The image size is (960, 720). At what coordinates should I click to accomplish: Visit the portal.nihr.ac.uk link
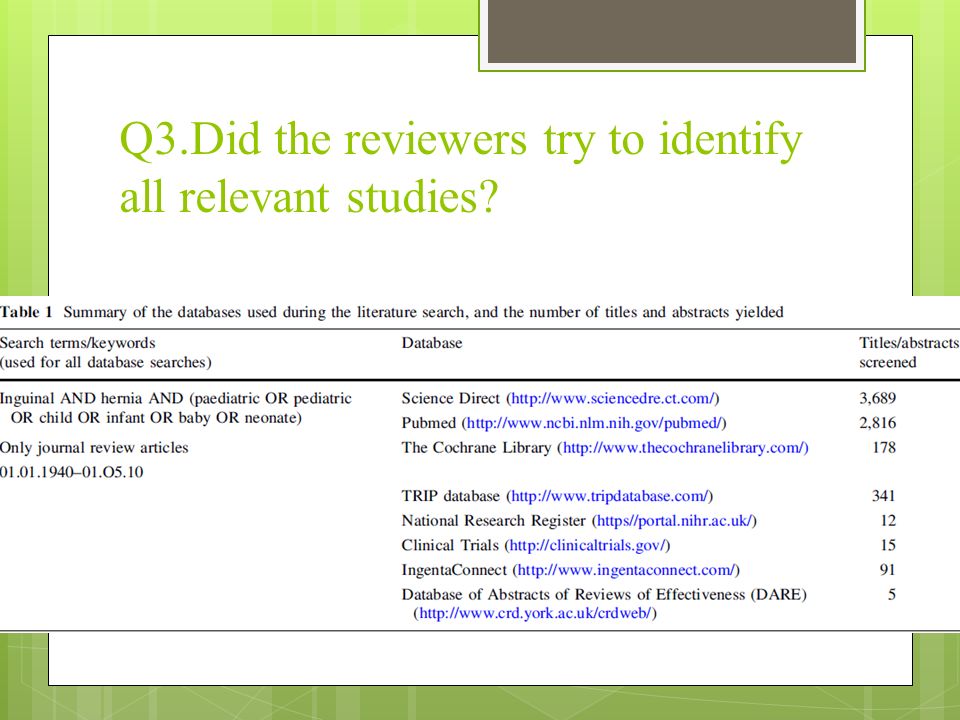pos(674,520)
